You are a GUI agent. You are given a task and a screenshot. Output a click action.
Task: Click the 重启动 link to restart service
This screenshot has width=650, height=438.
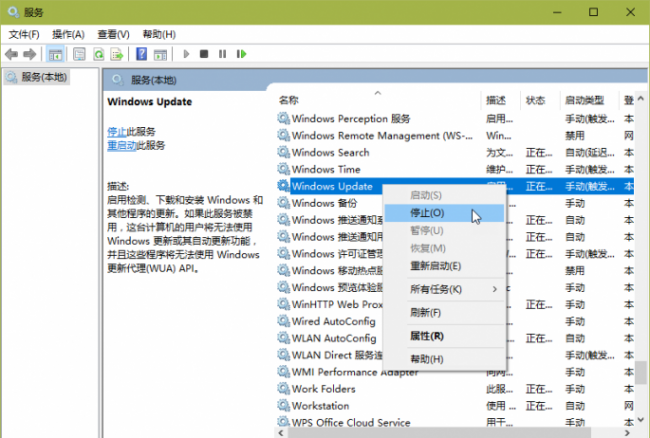pyautogui.click(x=121, y=145)
